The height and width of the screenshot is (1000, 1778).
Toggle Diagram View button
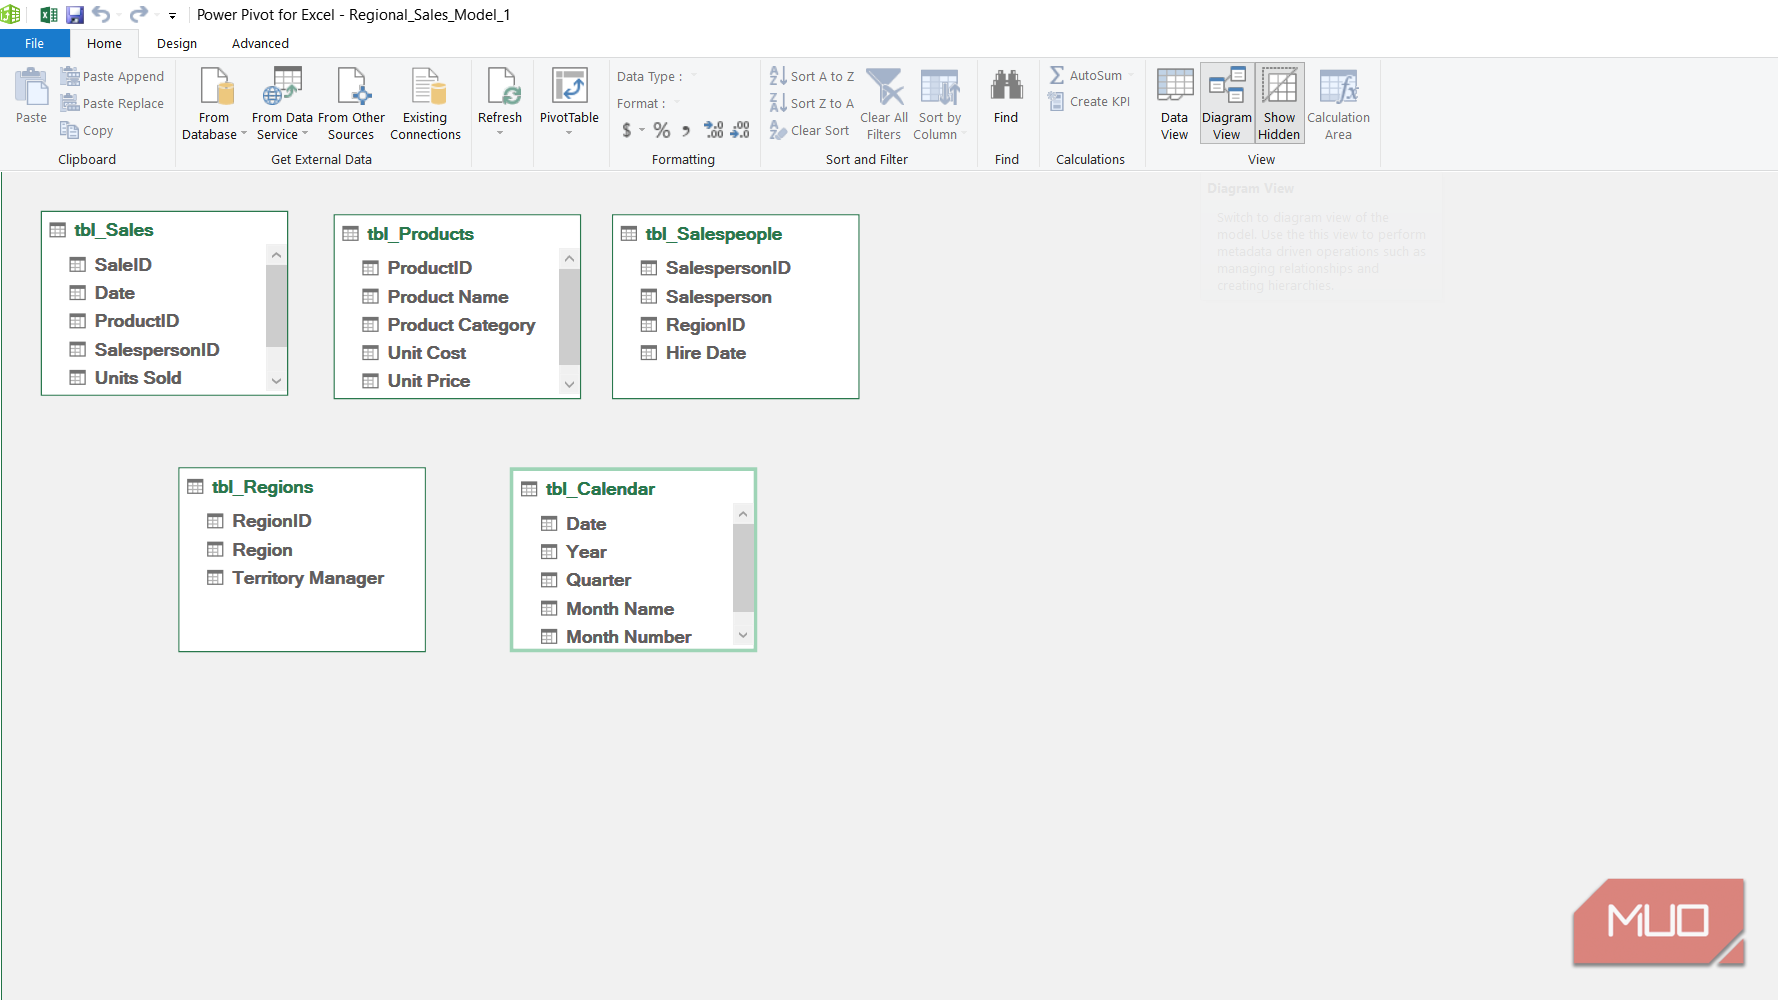click(1227, 104)
